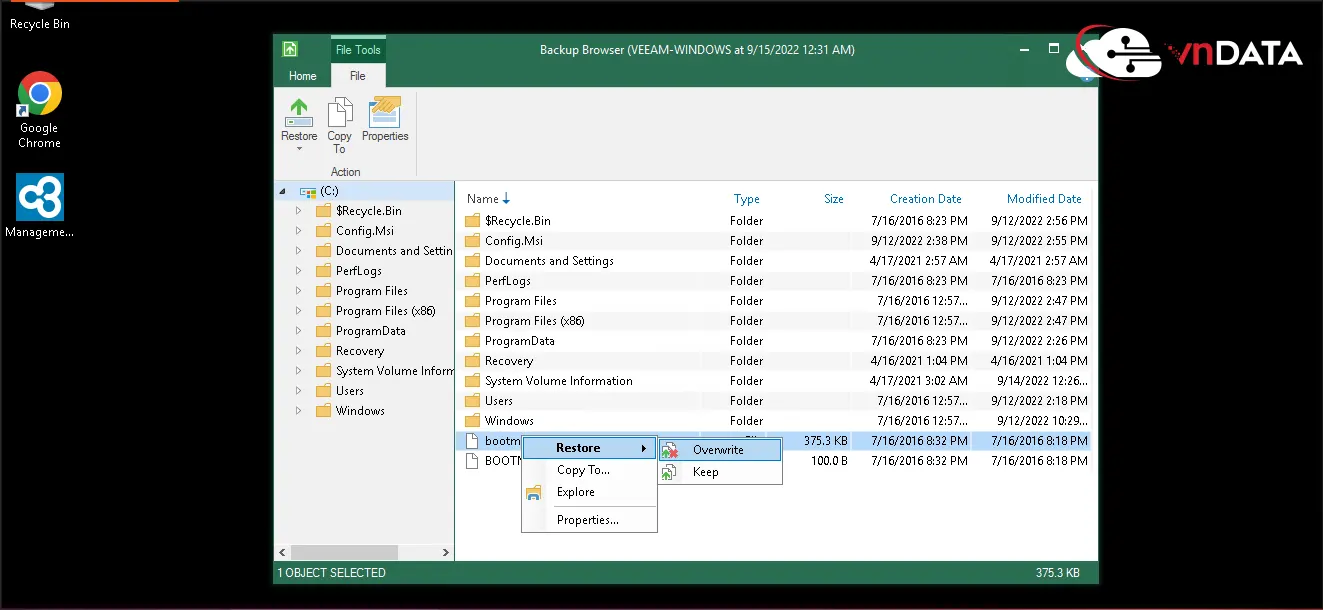Viewport: 1323px width, 610px height.
Task: Click the Veeam app icon in the title bar
Action: [290, 49]
